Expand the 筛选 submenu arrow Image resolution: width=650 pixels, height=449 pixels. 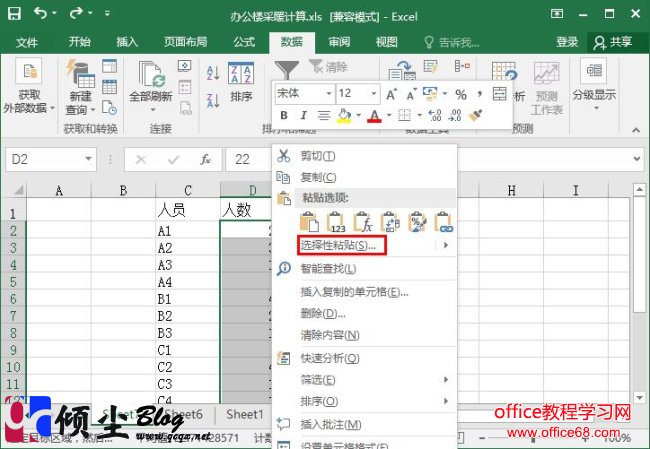(x=446, y=379)
